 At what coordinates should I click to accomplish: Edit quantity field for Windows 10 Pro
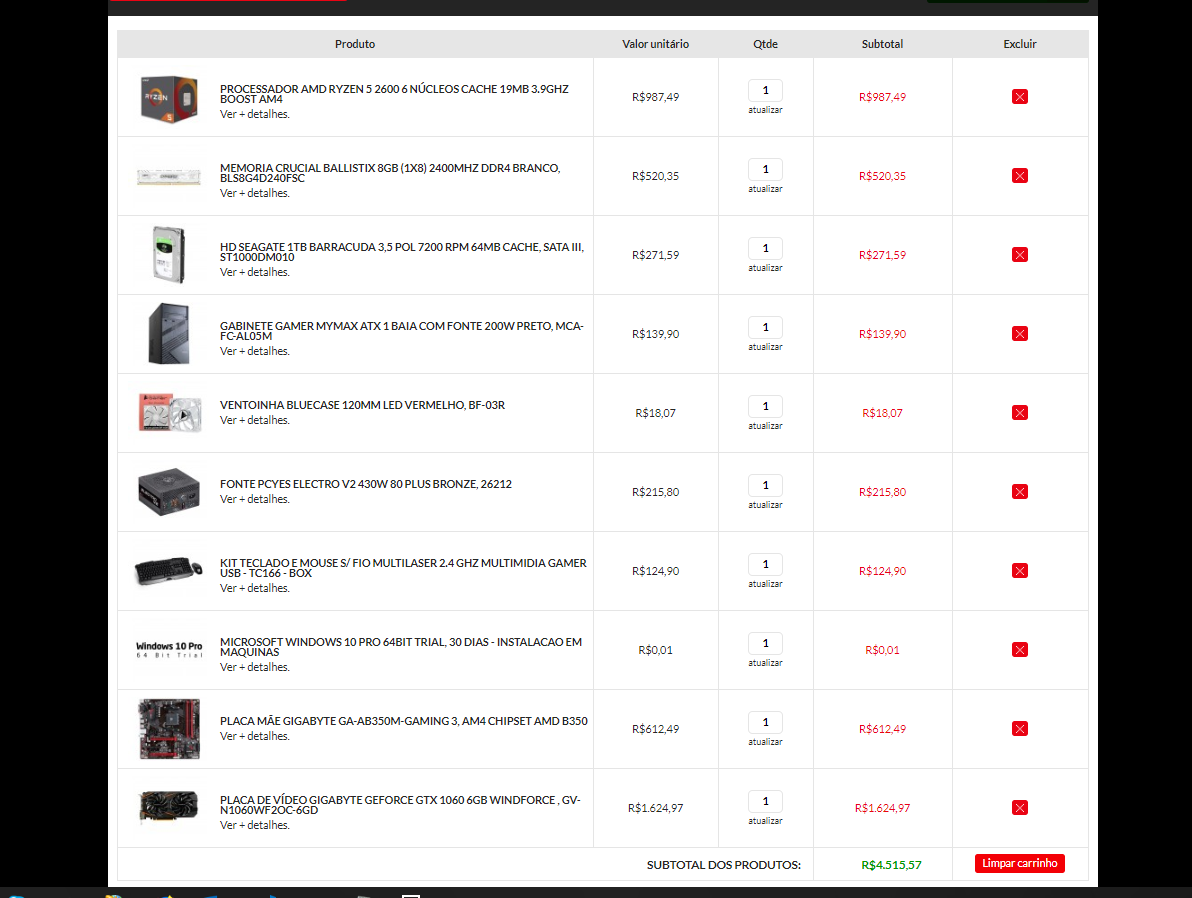(x=766, y=644)
